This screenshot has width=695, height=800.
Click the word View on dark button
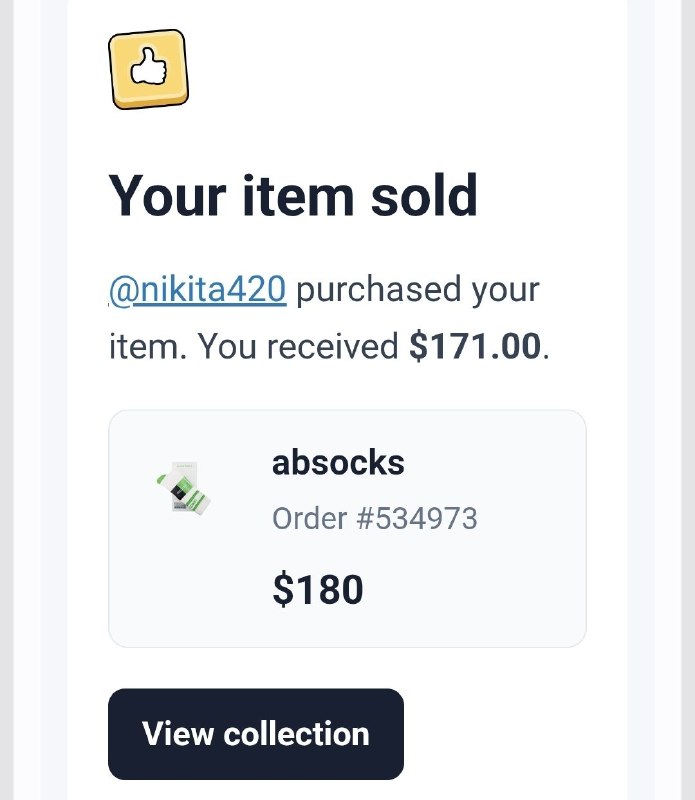[178, 734]
